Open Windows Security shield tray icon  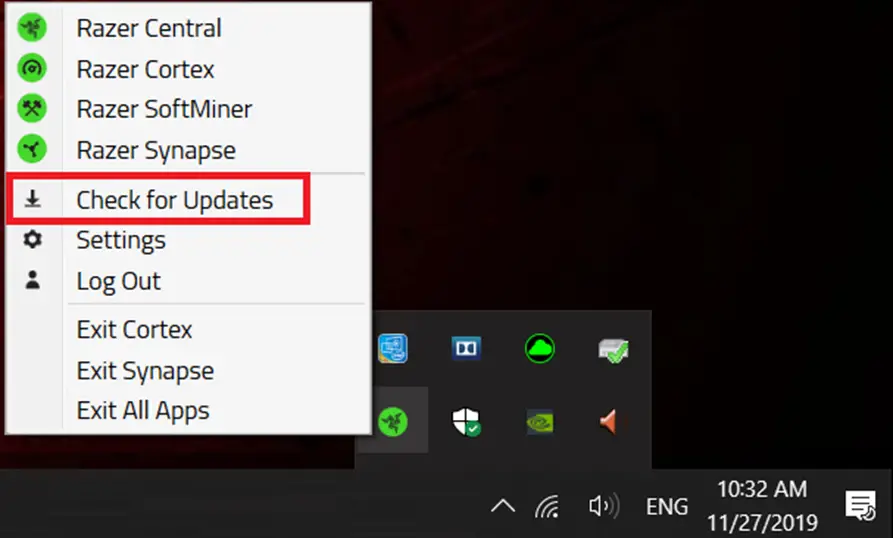466,422
